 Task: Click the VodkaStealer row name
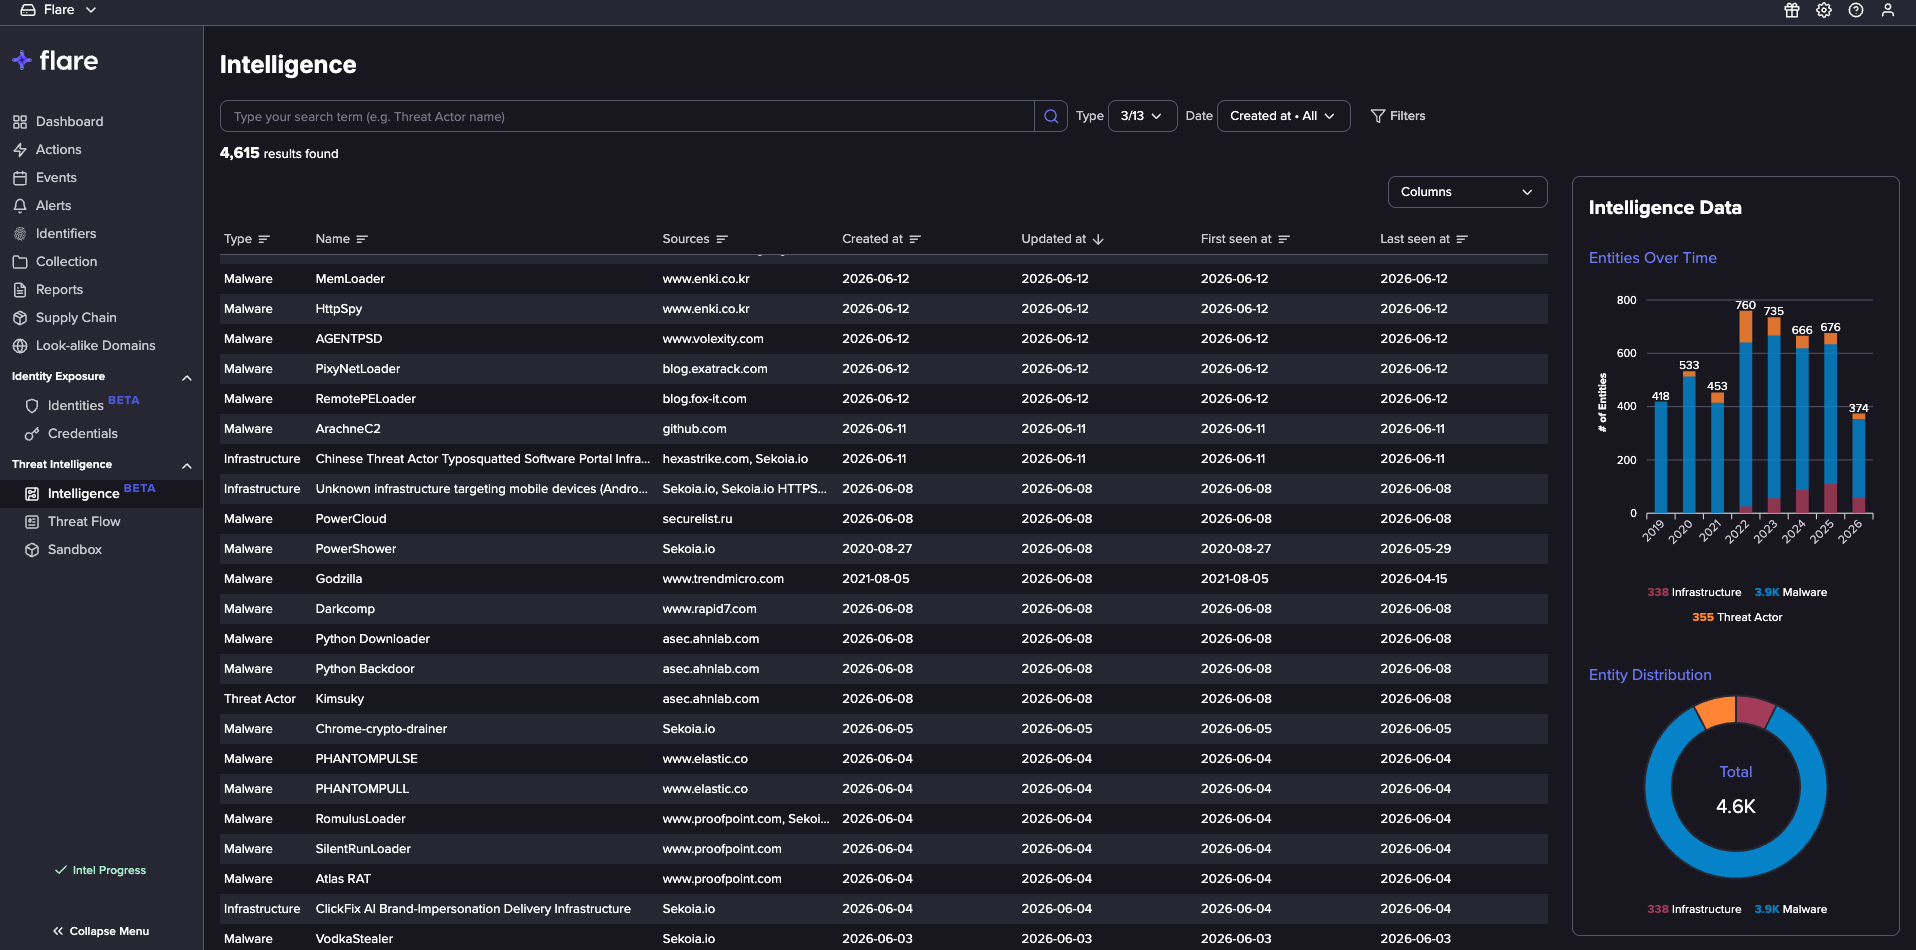354,939
